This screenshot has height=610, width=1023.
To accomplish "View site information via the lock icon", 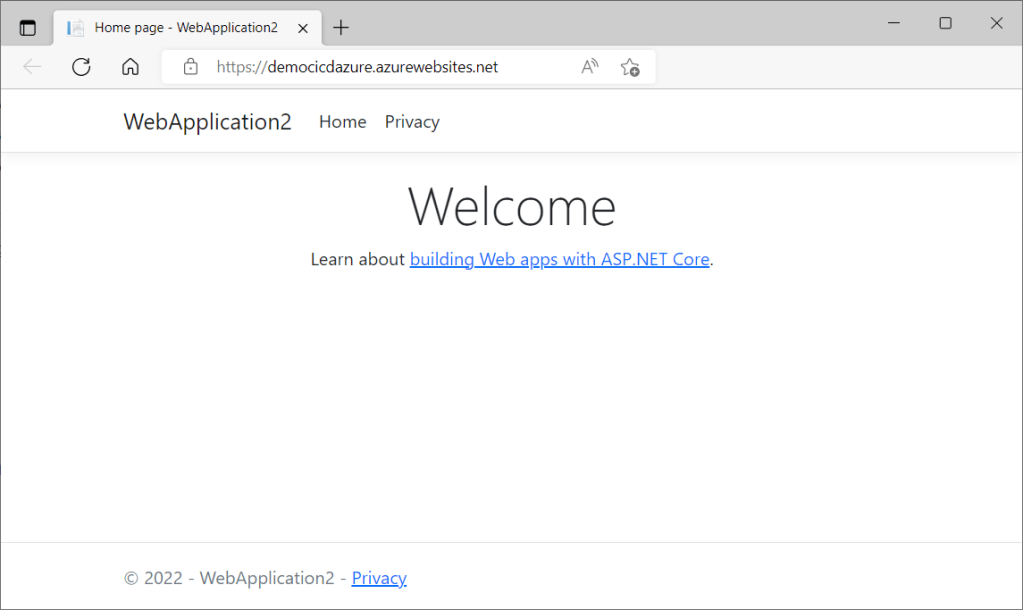I will tap(191, 67).
